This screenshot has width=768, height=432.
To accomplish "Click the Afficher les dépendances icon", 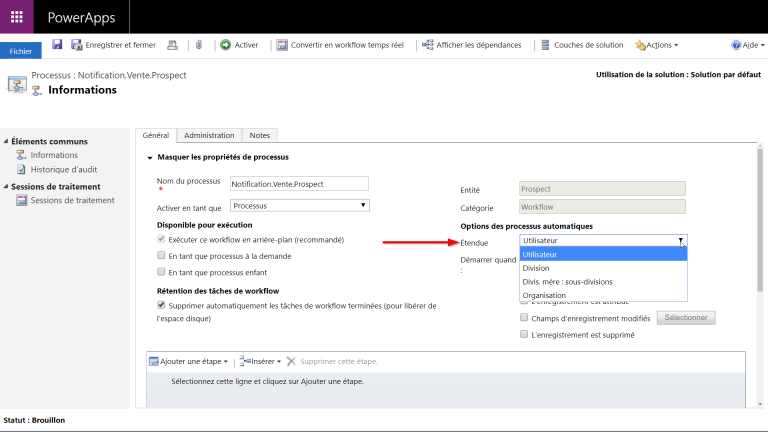I will coord(428,45).
